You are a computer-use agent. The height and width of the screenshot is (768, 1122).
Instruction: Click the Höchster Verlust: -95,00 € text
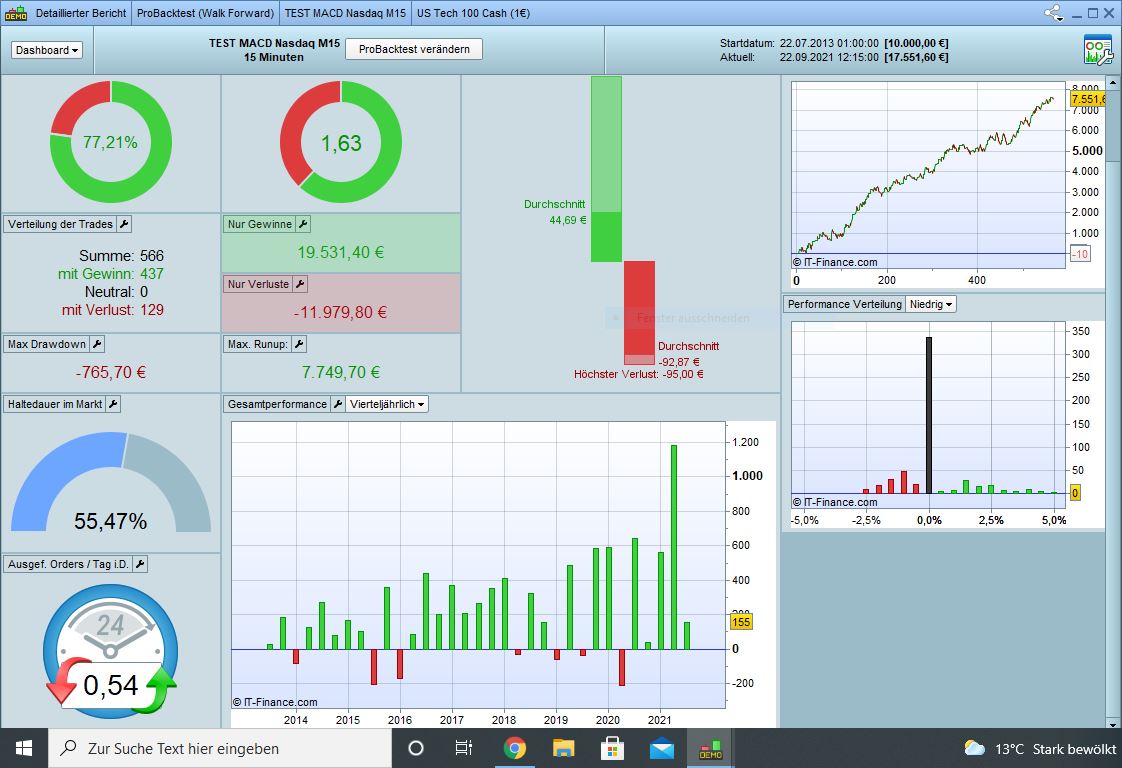pyautogui.click(x=638, y=374)
